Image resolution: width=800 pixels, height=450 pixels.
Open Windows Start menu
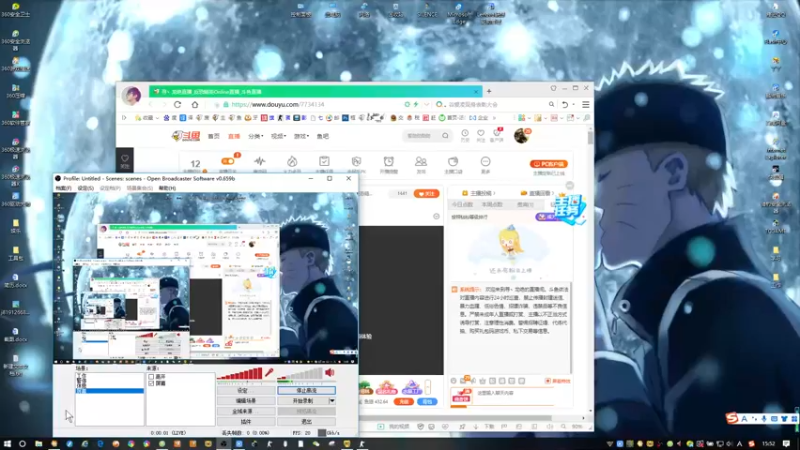pyautogui.click(x=7, y=444)
